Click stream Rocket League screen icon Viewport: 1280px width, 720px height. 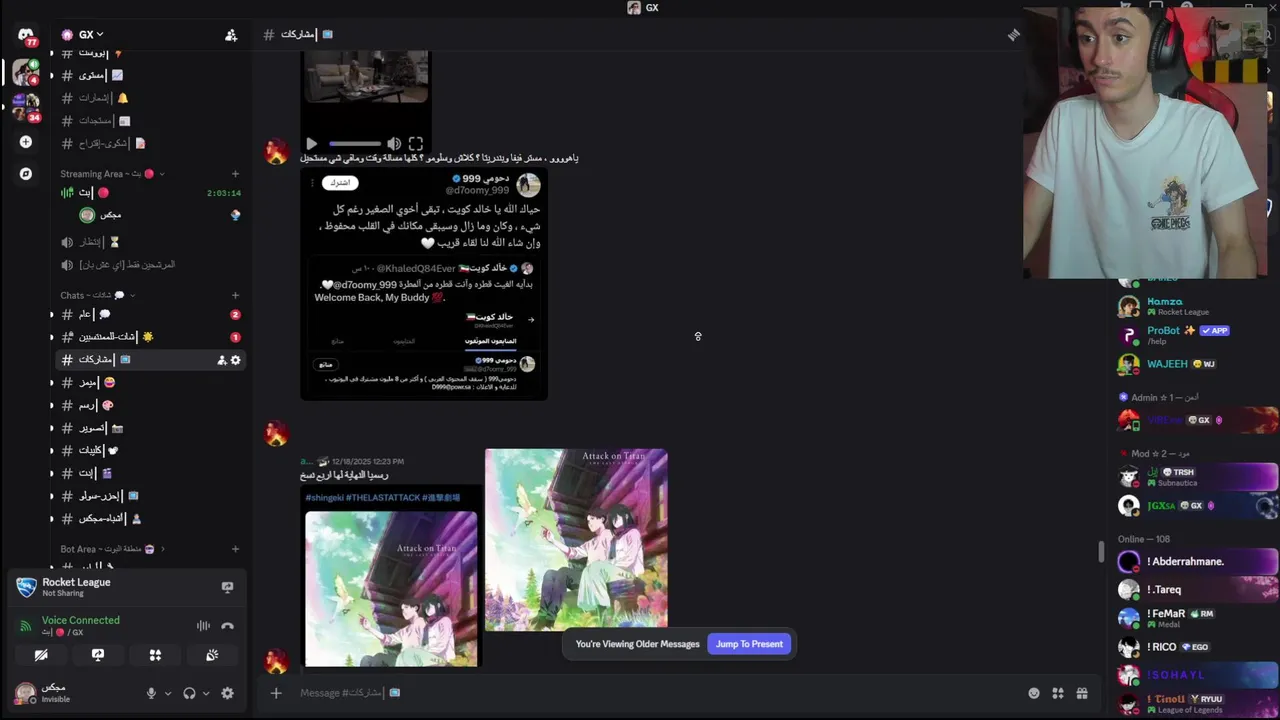coord(227,587)
